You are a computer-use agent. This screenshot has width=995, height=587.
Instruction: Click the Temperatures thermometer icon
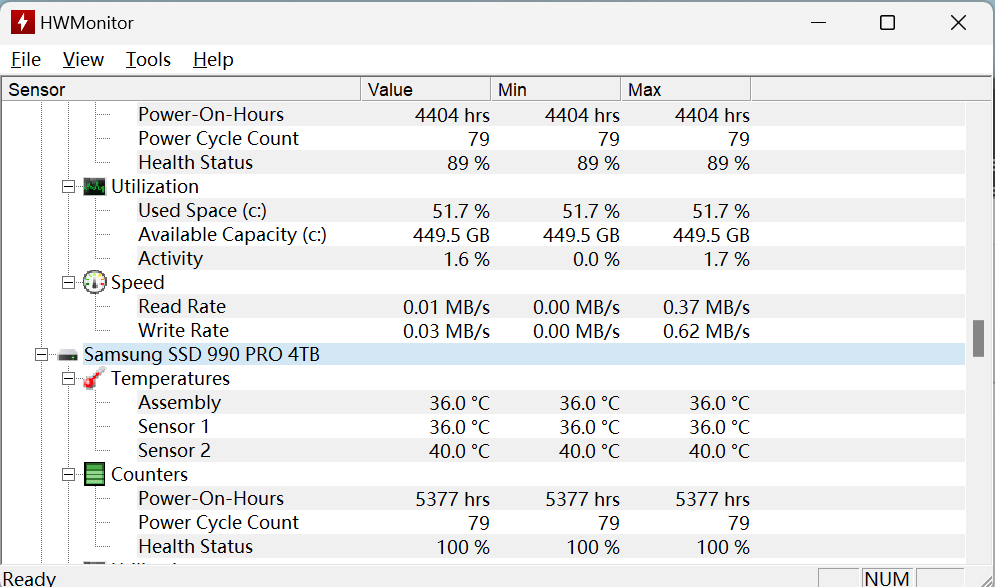coord(95,379)
